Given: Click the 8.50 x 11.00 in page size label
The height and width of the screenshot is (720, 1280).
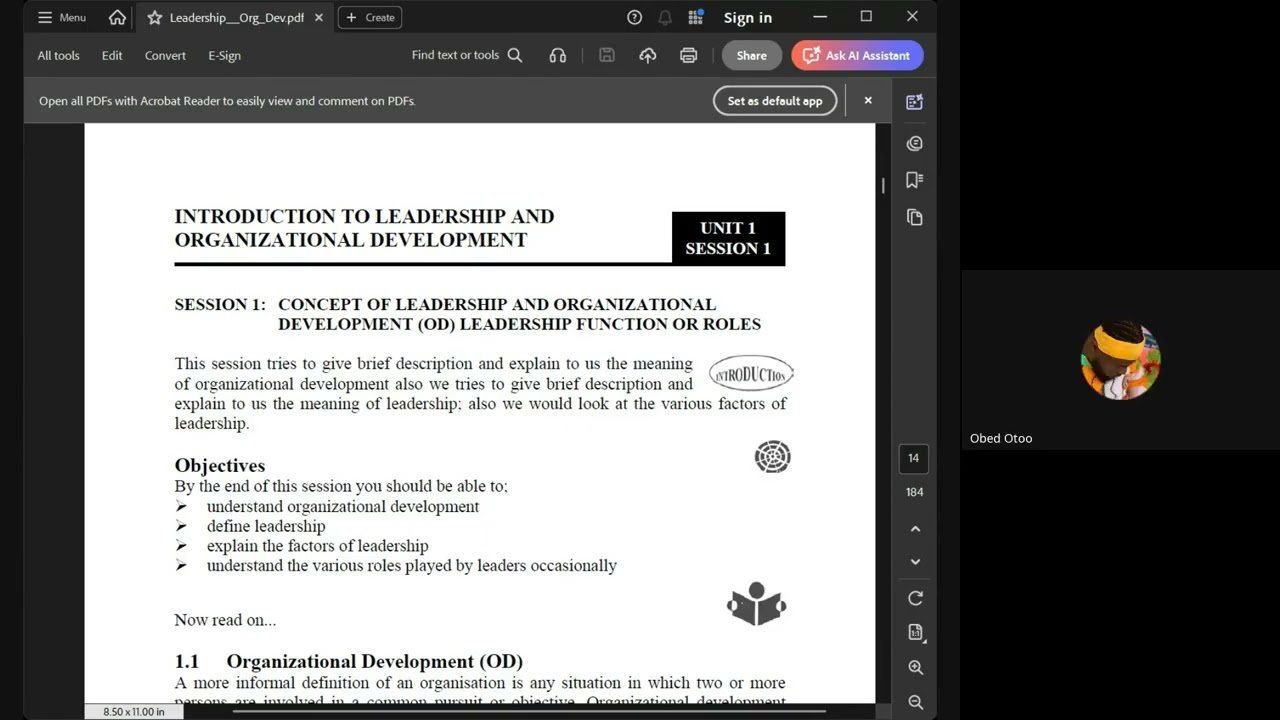Looking at the screenshot, I should pyautogui.click(x=134, y=711).
